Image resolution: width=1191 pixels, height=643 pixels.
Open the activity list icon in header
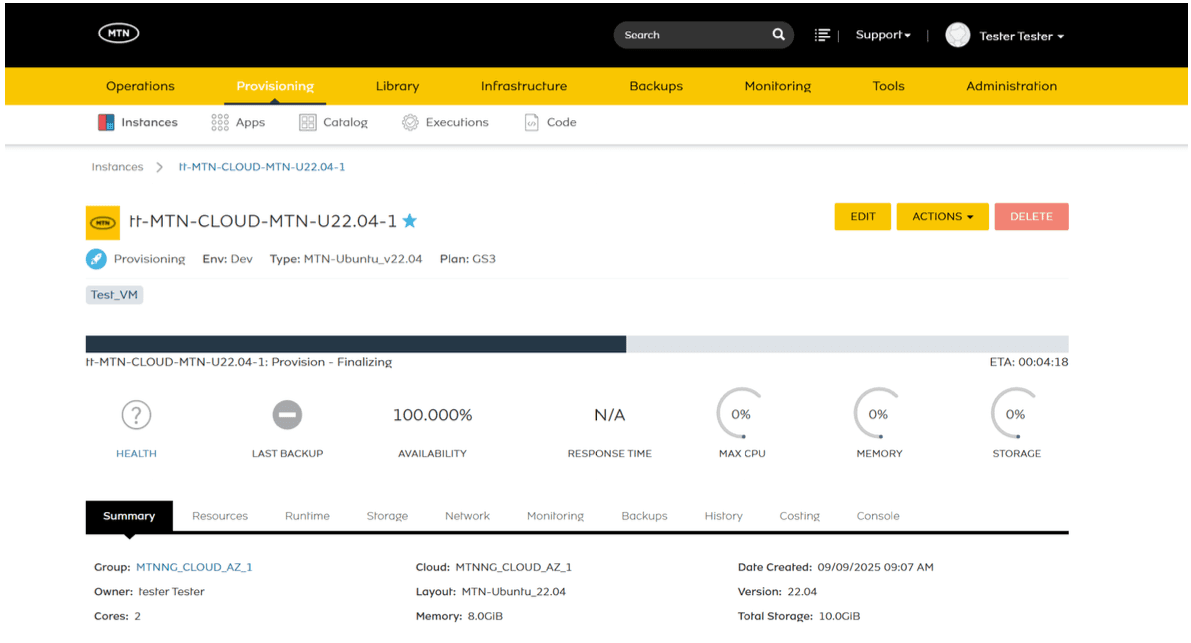(x=822, y=35)
